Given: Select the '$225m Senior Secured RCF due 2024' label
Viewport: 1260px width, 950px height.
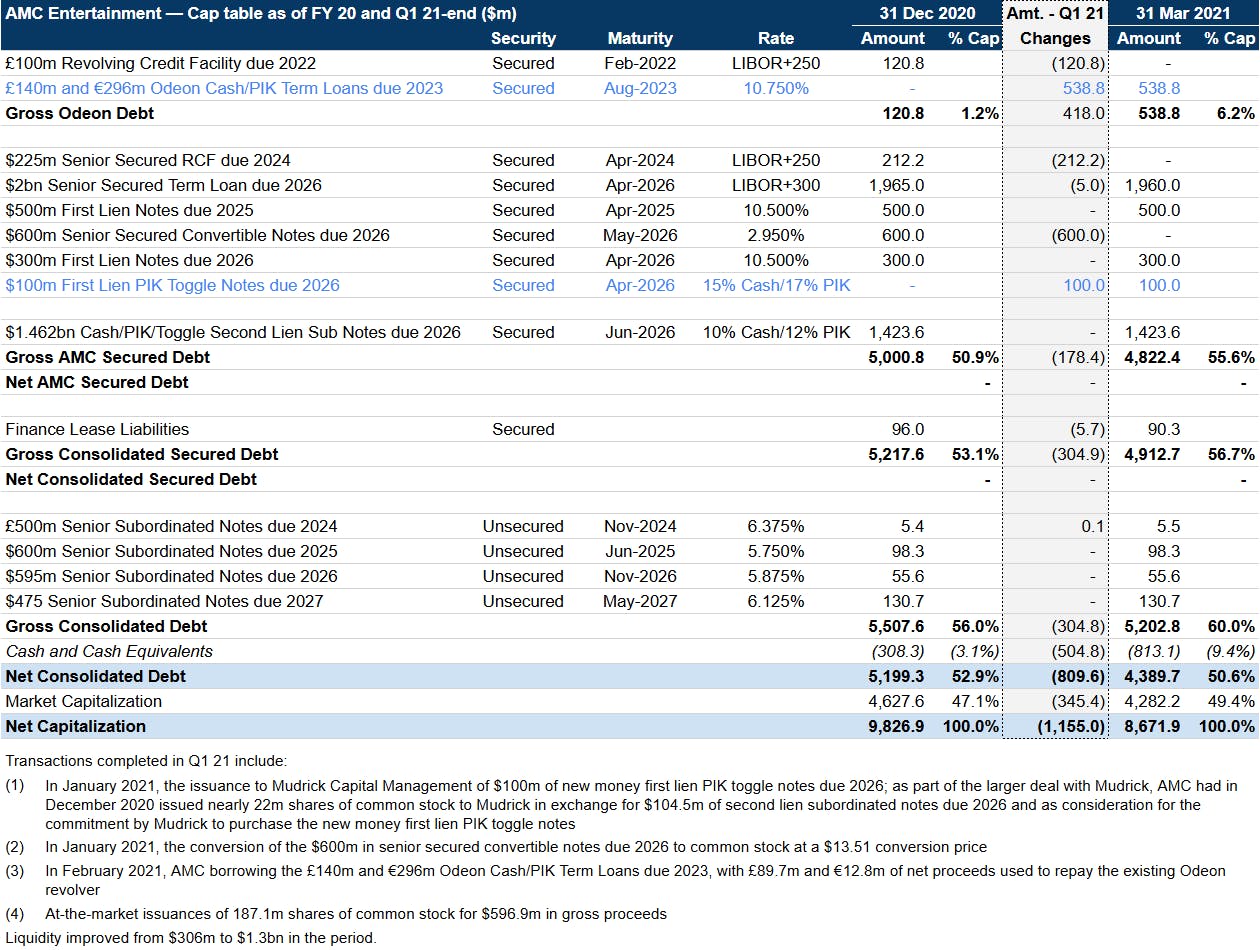Looking at the screenshot, I should point(148,160).
